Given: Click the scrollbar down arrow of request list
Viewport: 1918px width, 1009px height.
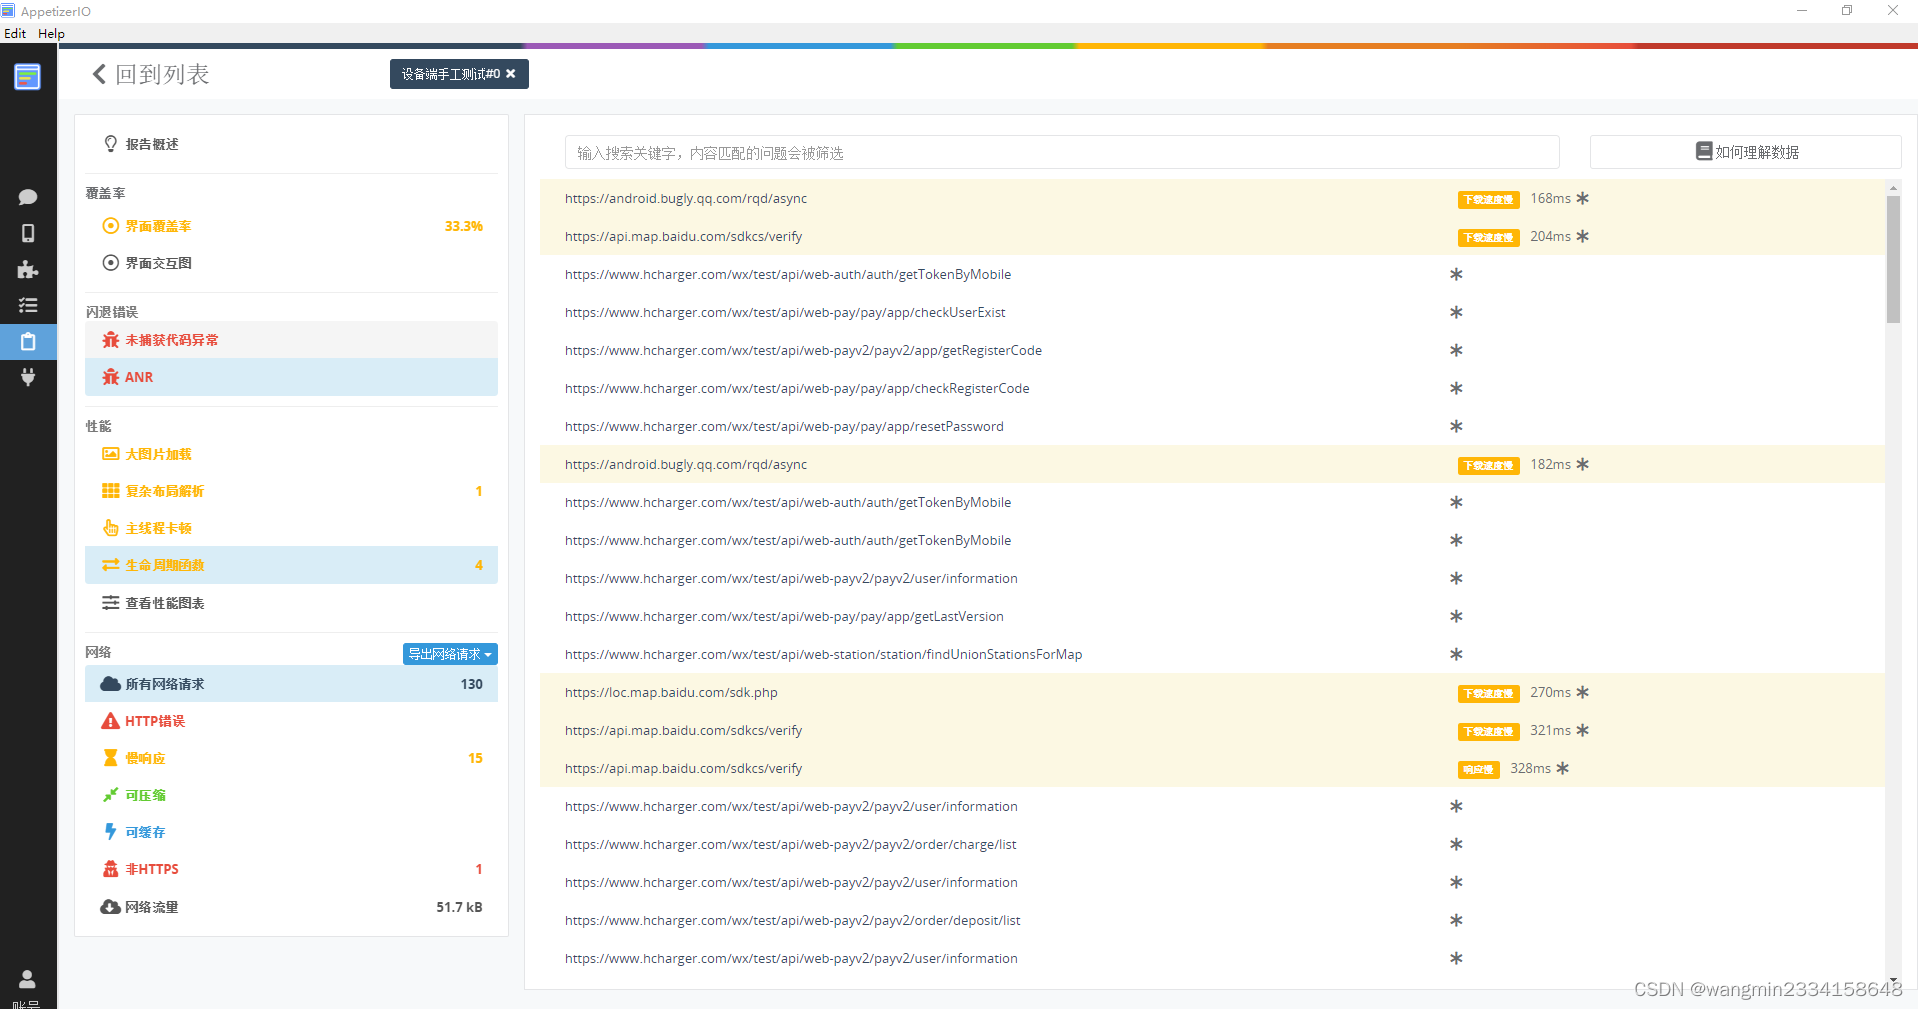Looking at the screenshot, I should pyautogui.click(x=1893, y=982).
